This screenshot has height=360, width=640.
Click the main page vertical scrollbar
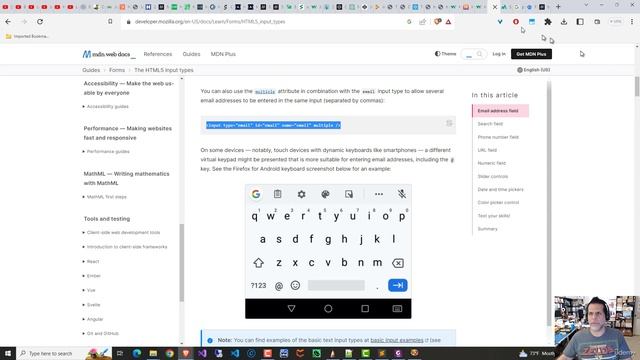(x=637, y=86)
